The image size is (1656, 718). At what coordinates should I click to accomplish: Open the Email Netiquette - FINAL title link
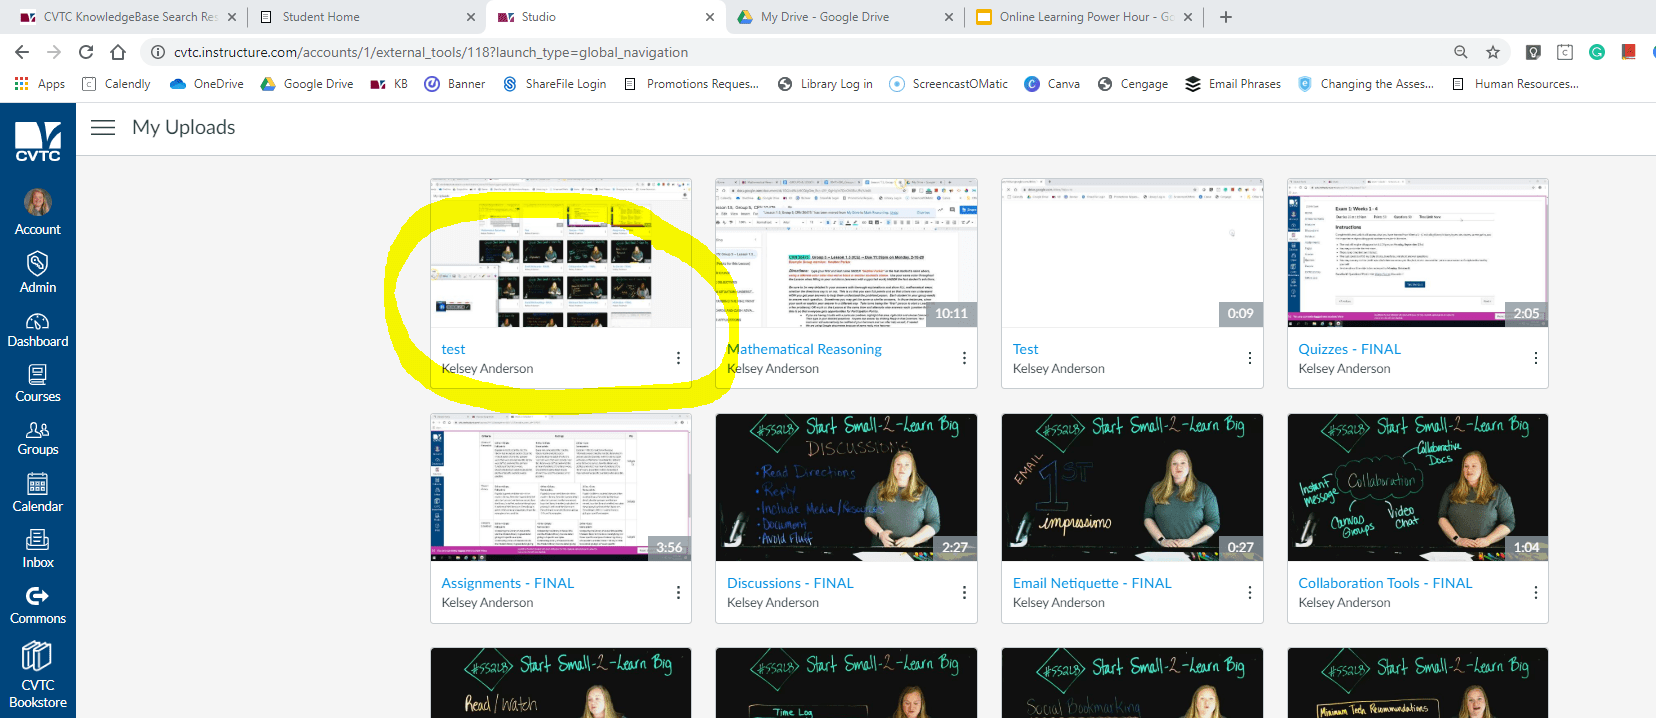[1092, 583]
